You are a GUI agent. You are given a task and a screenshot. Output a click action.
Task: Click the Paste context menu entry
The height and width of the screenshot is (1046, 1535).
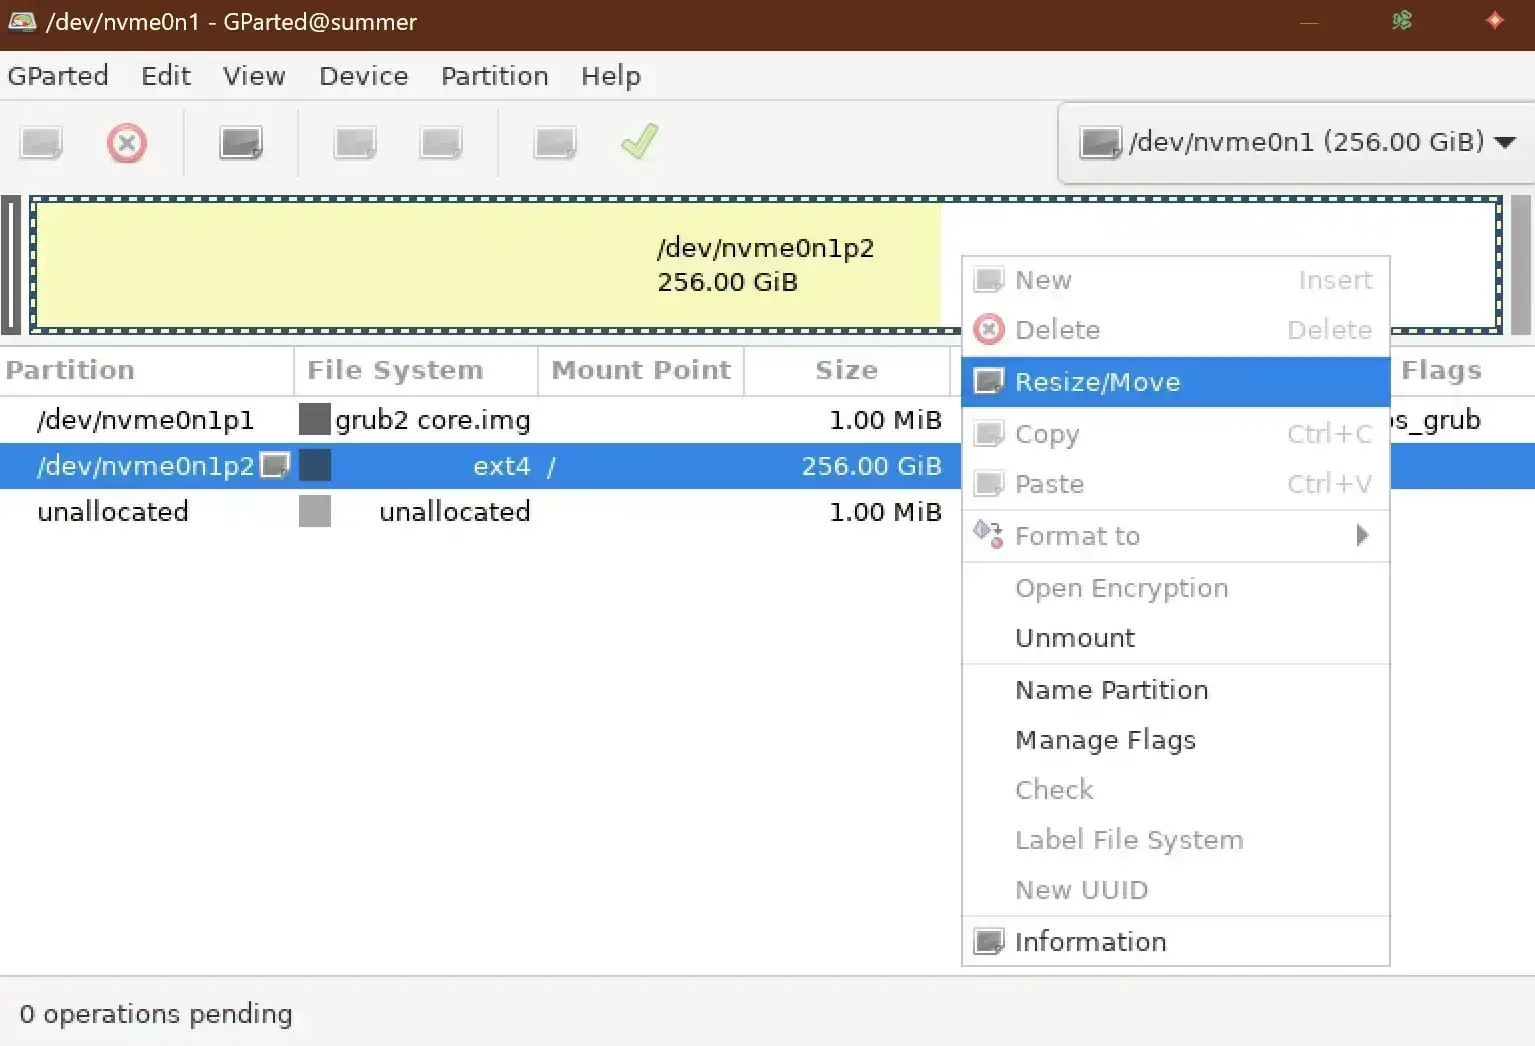coord(1176,484)
